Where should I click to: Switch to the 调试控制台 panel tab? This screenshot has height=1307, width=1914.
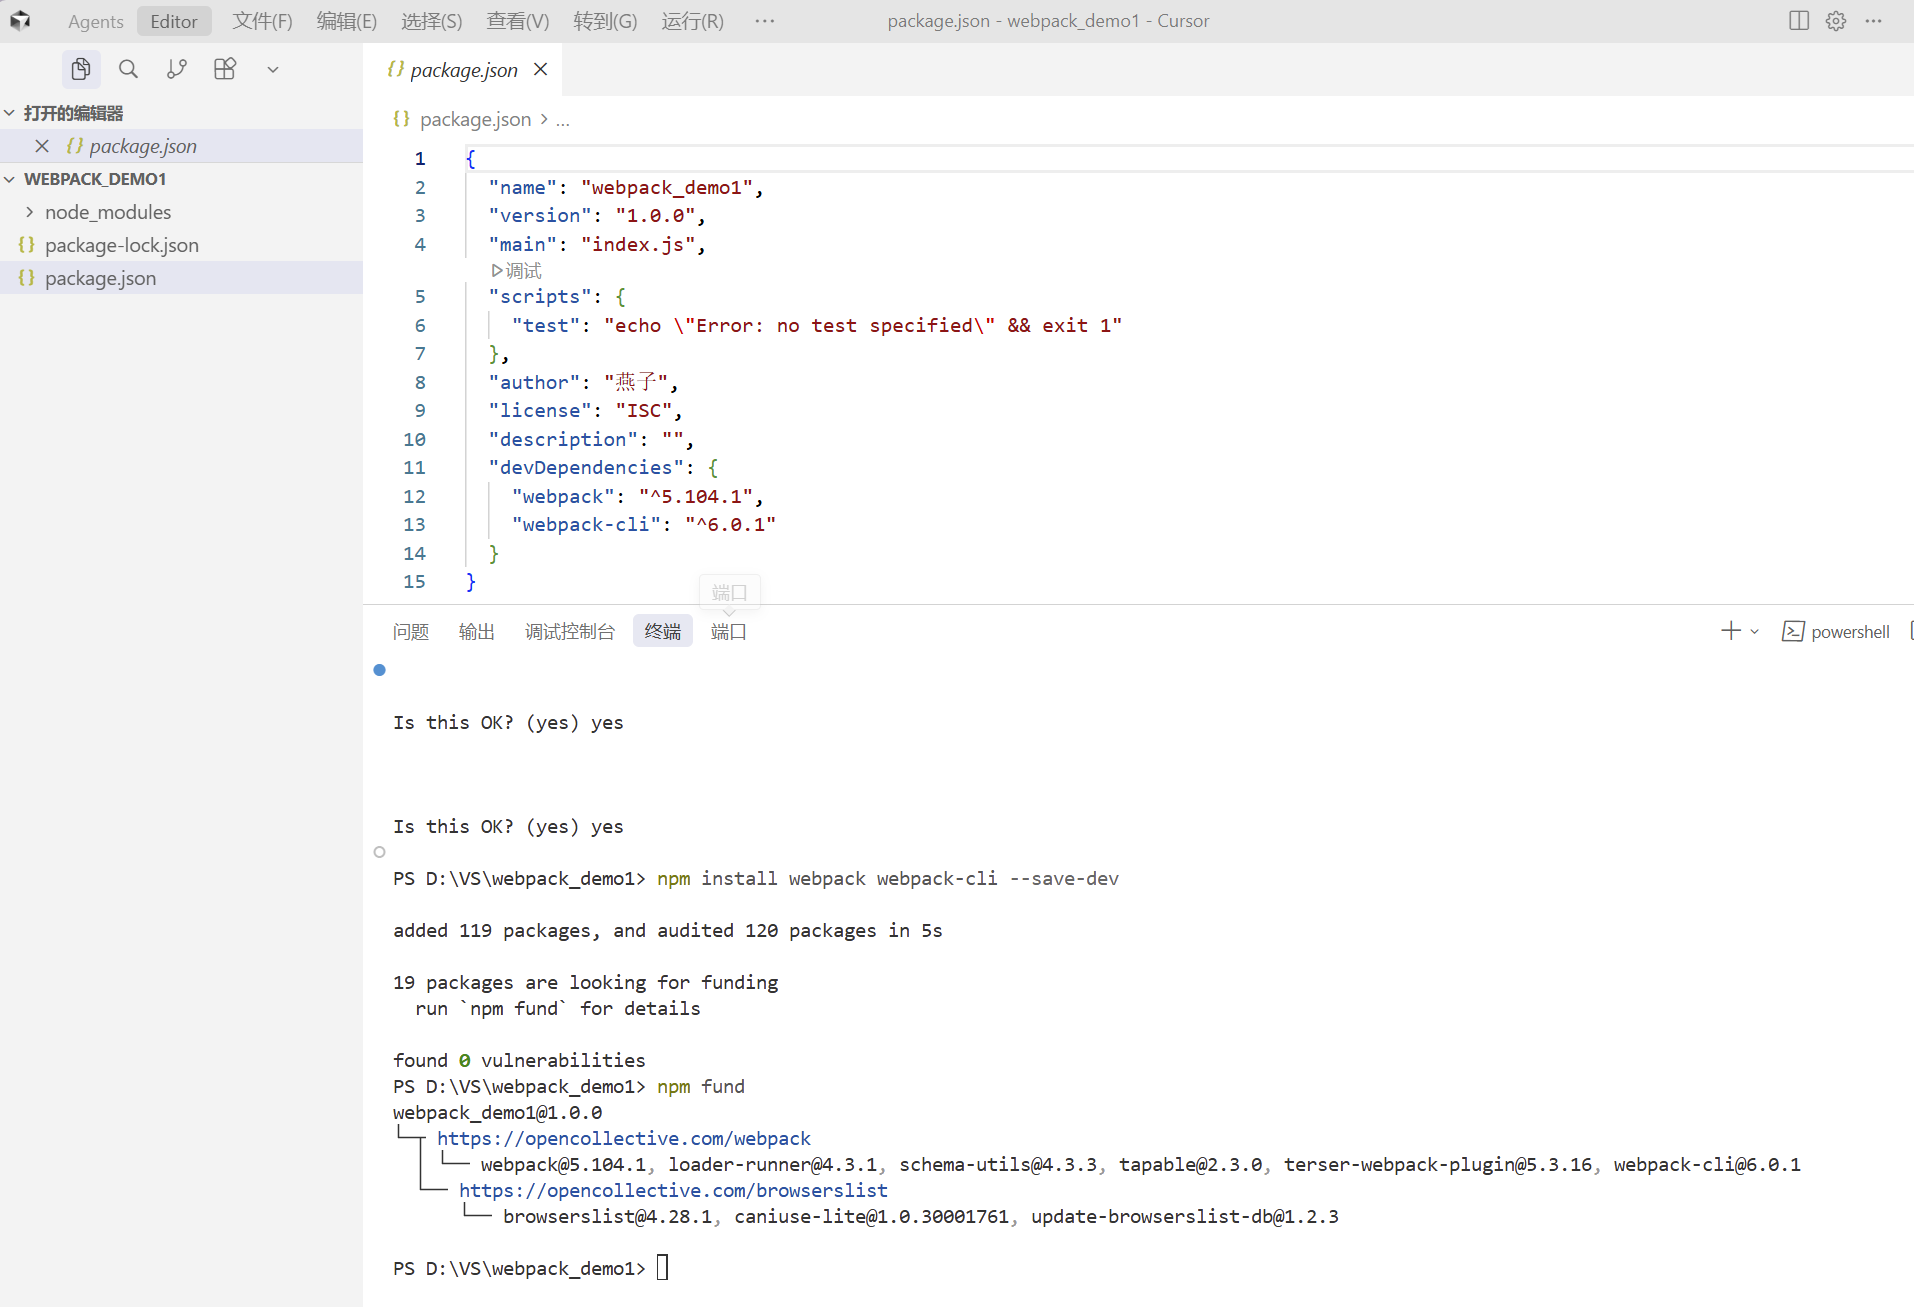(570, 631)
